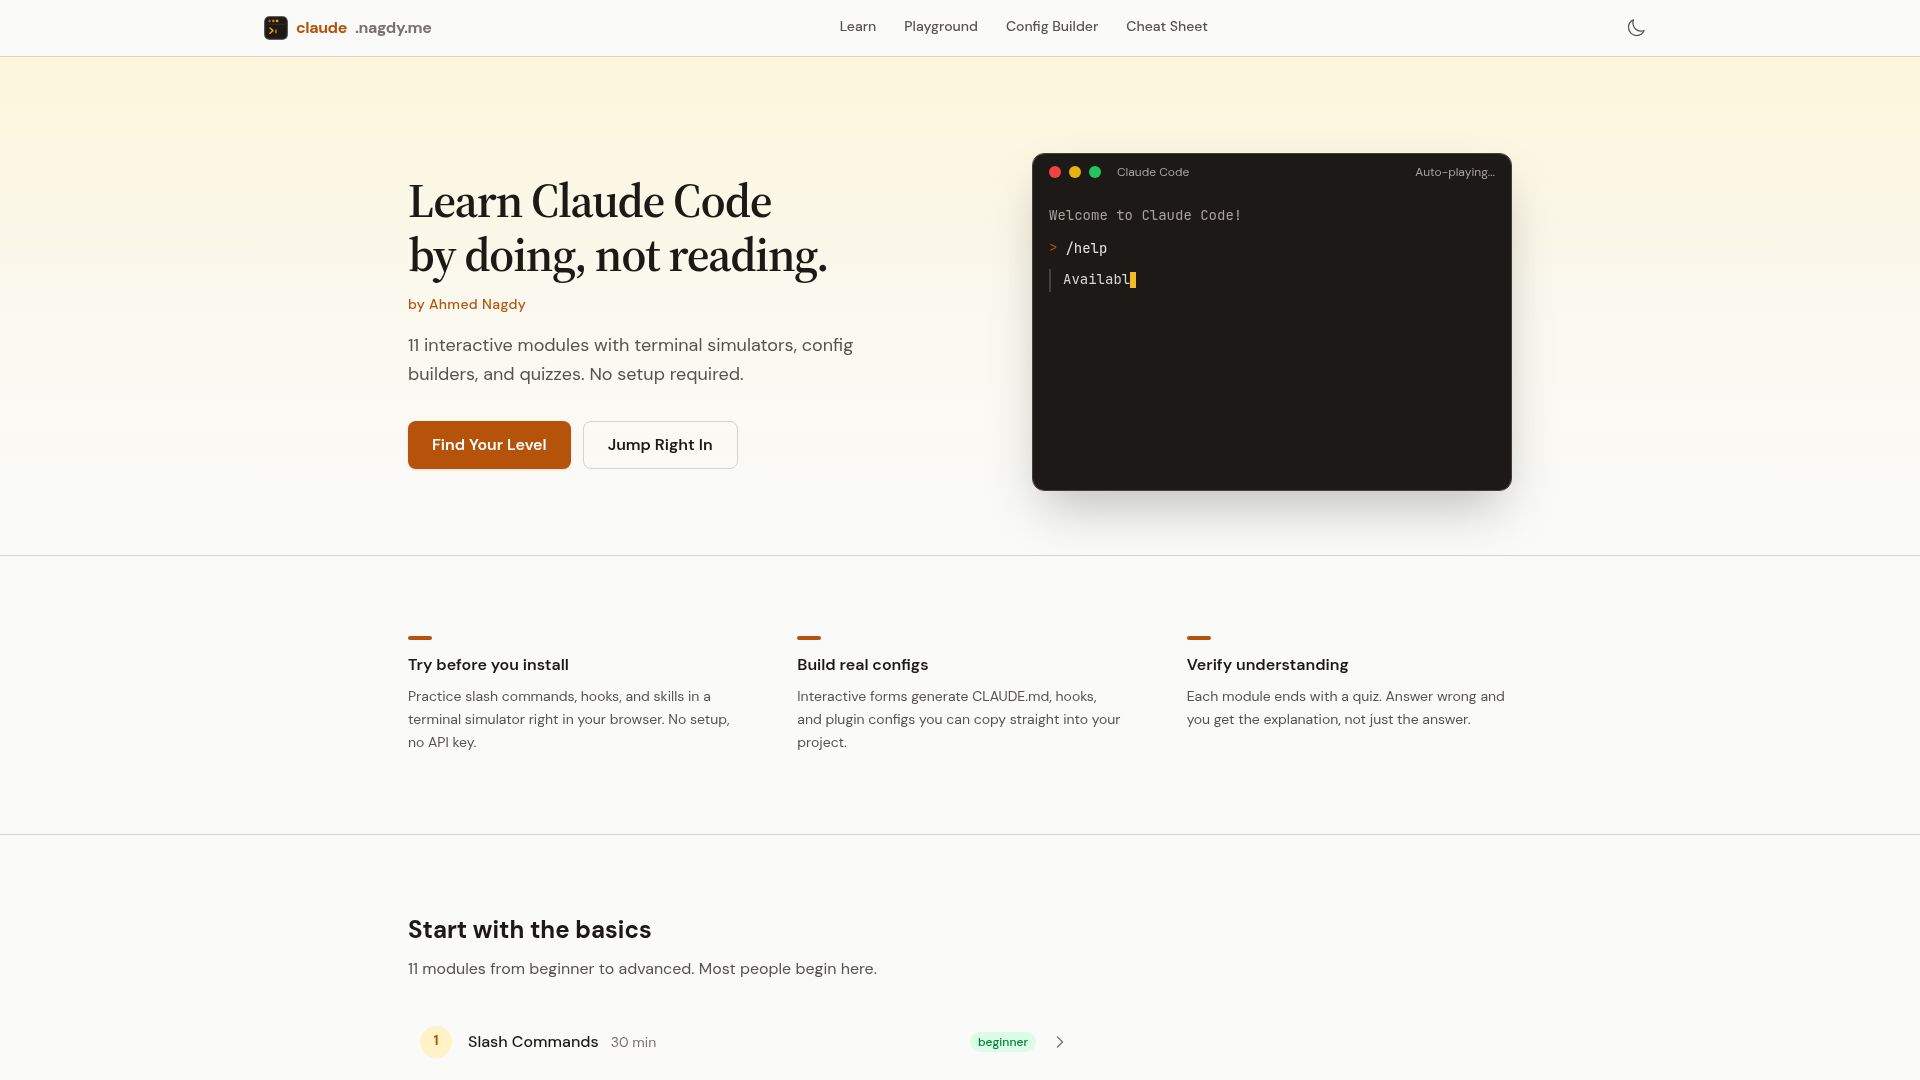Click the red dot in terminal window
This screenshot has width=1920, height=1080.
1054,172
